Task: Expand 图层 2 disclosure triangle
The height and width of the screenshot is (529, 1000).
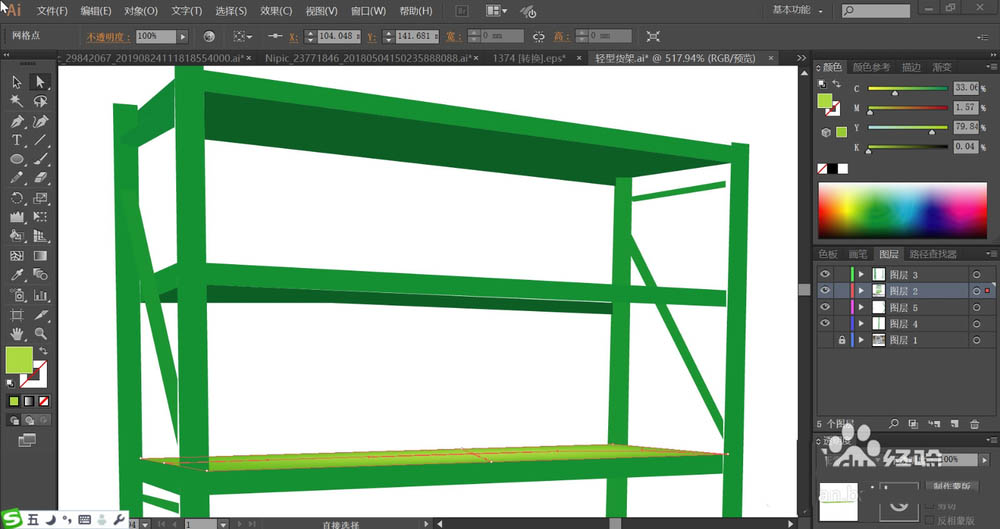Action: pos(861,291)
